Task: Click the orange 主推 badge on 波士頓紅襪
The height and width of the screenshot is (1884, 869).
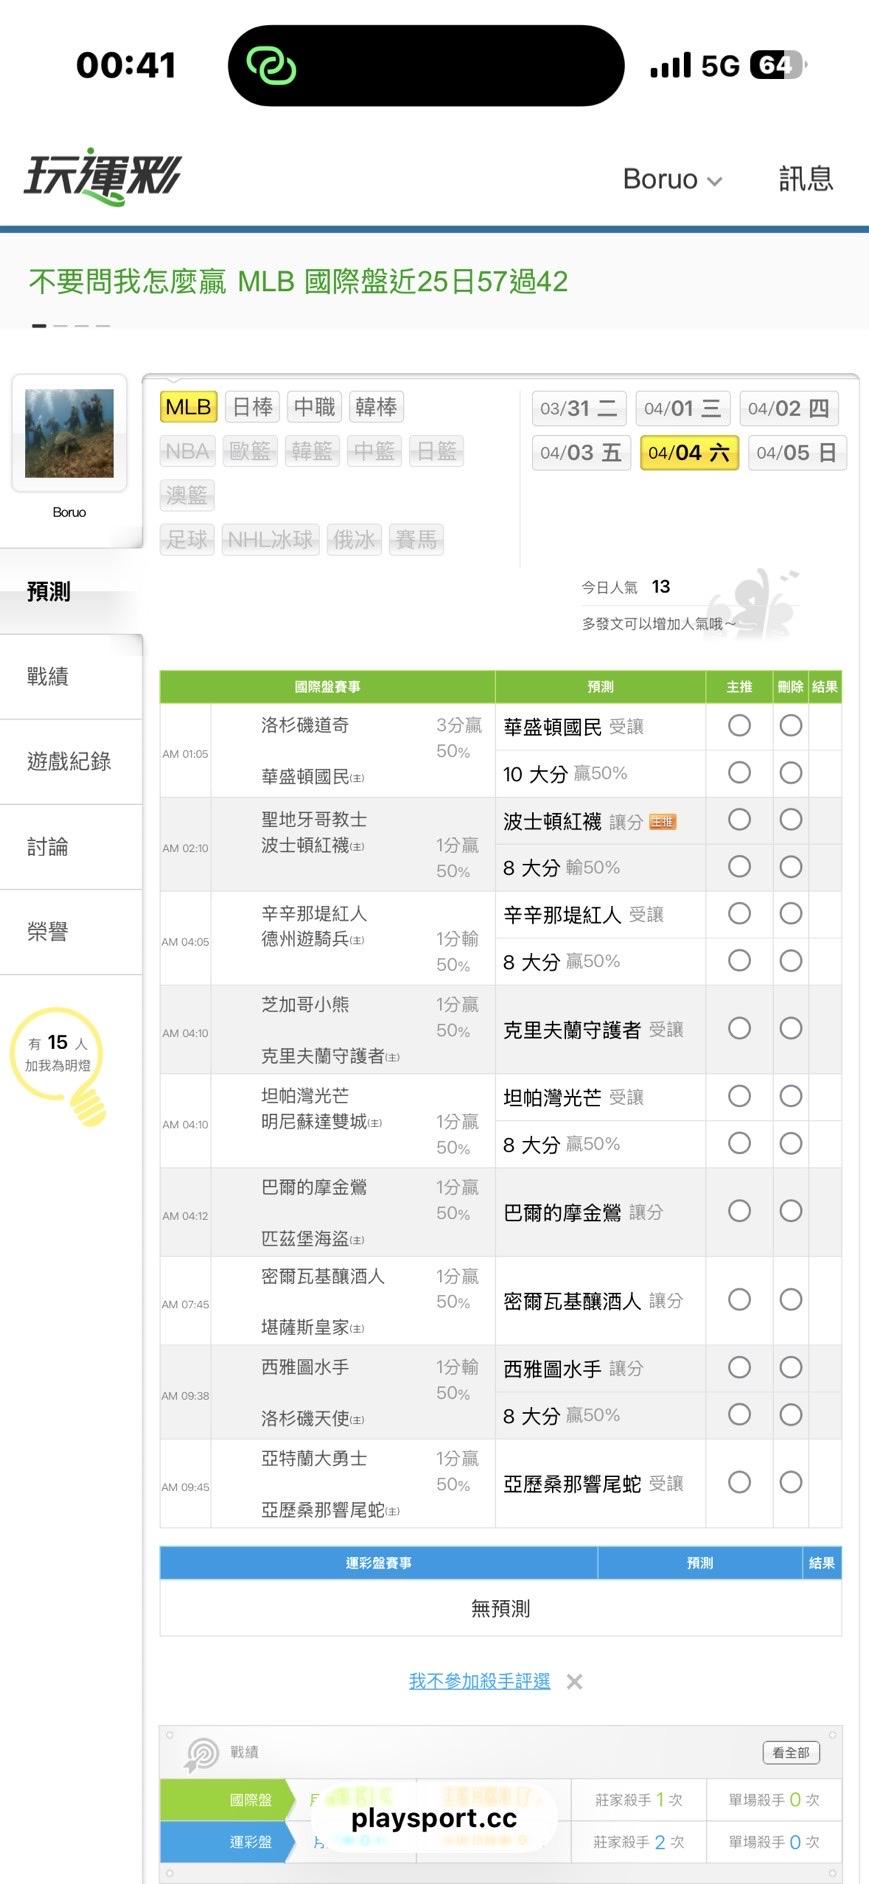Action: [663, 822]
